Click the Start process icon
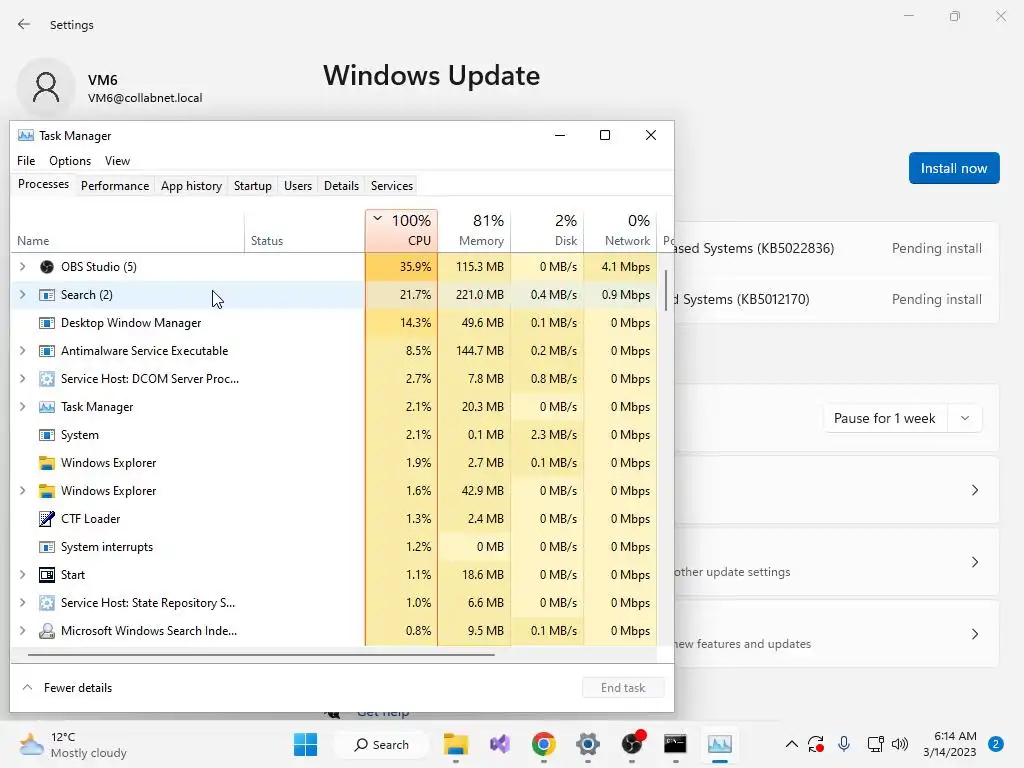Screen dimensions: 1024x768 [x=46, y=575]
